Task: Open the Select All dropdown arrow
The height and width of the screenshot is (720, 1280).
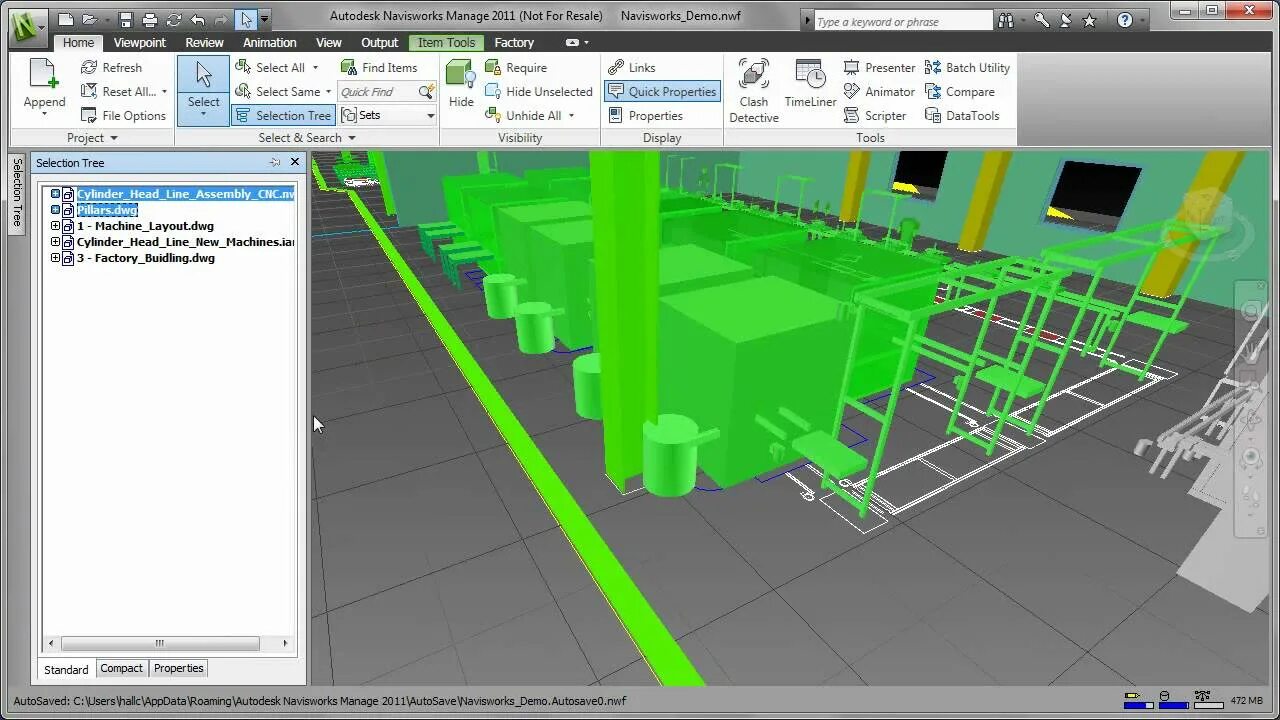Action: tap(315, 67)
